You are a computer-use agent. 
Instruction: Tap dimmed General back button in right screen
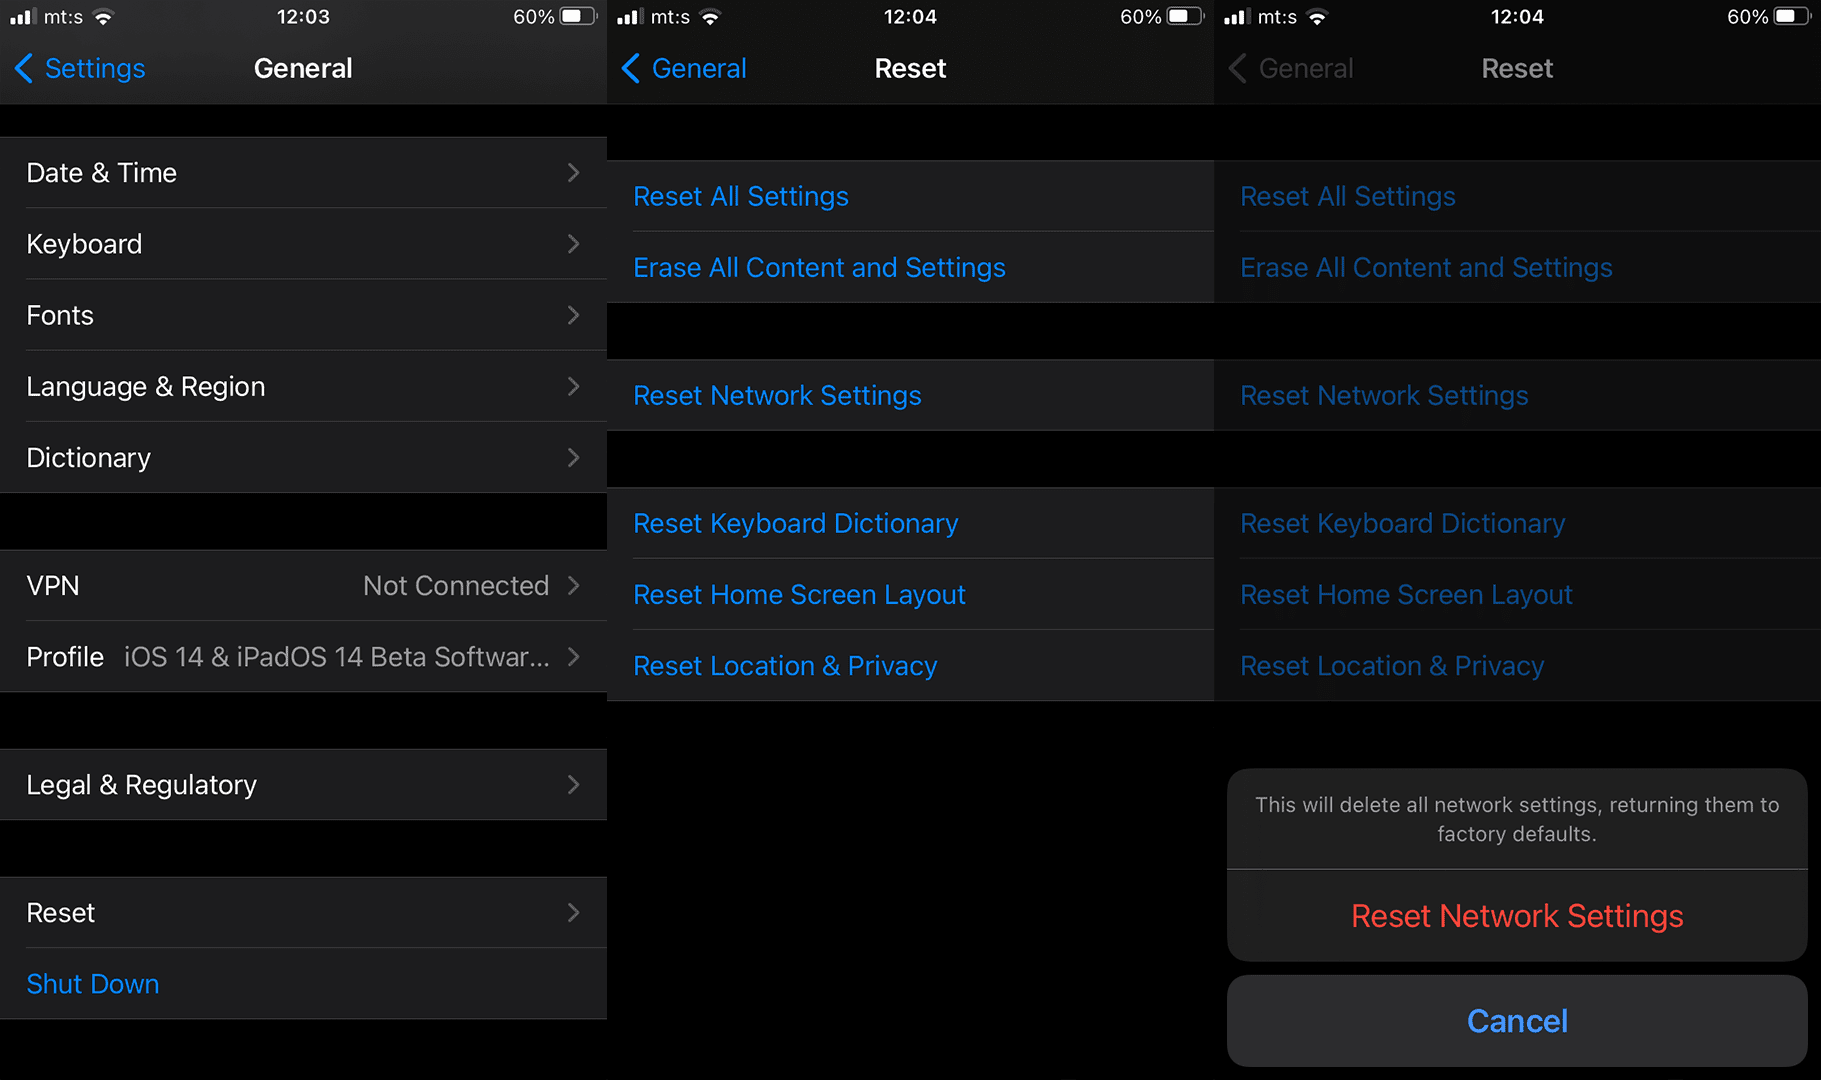pos(1291,68)
